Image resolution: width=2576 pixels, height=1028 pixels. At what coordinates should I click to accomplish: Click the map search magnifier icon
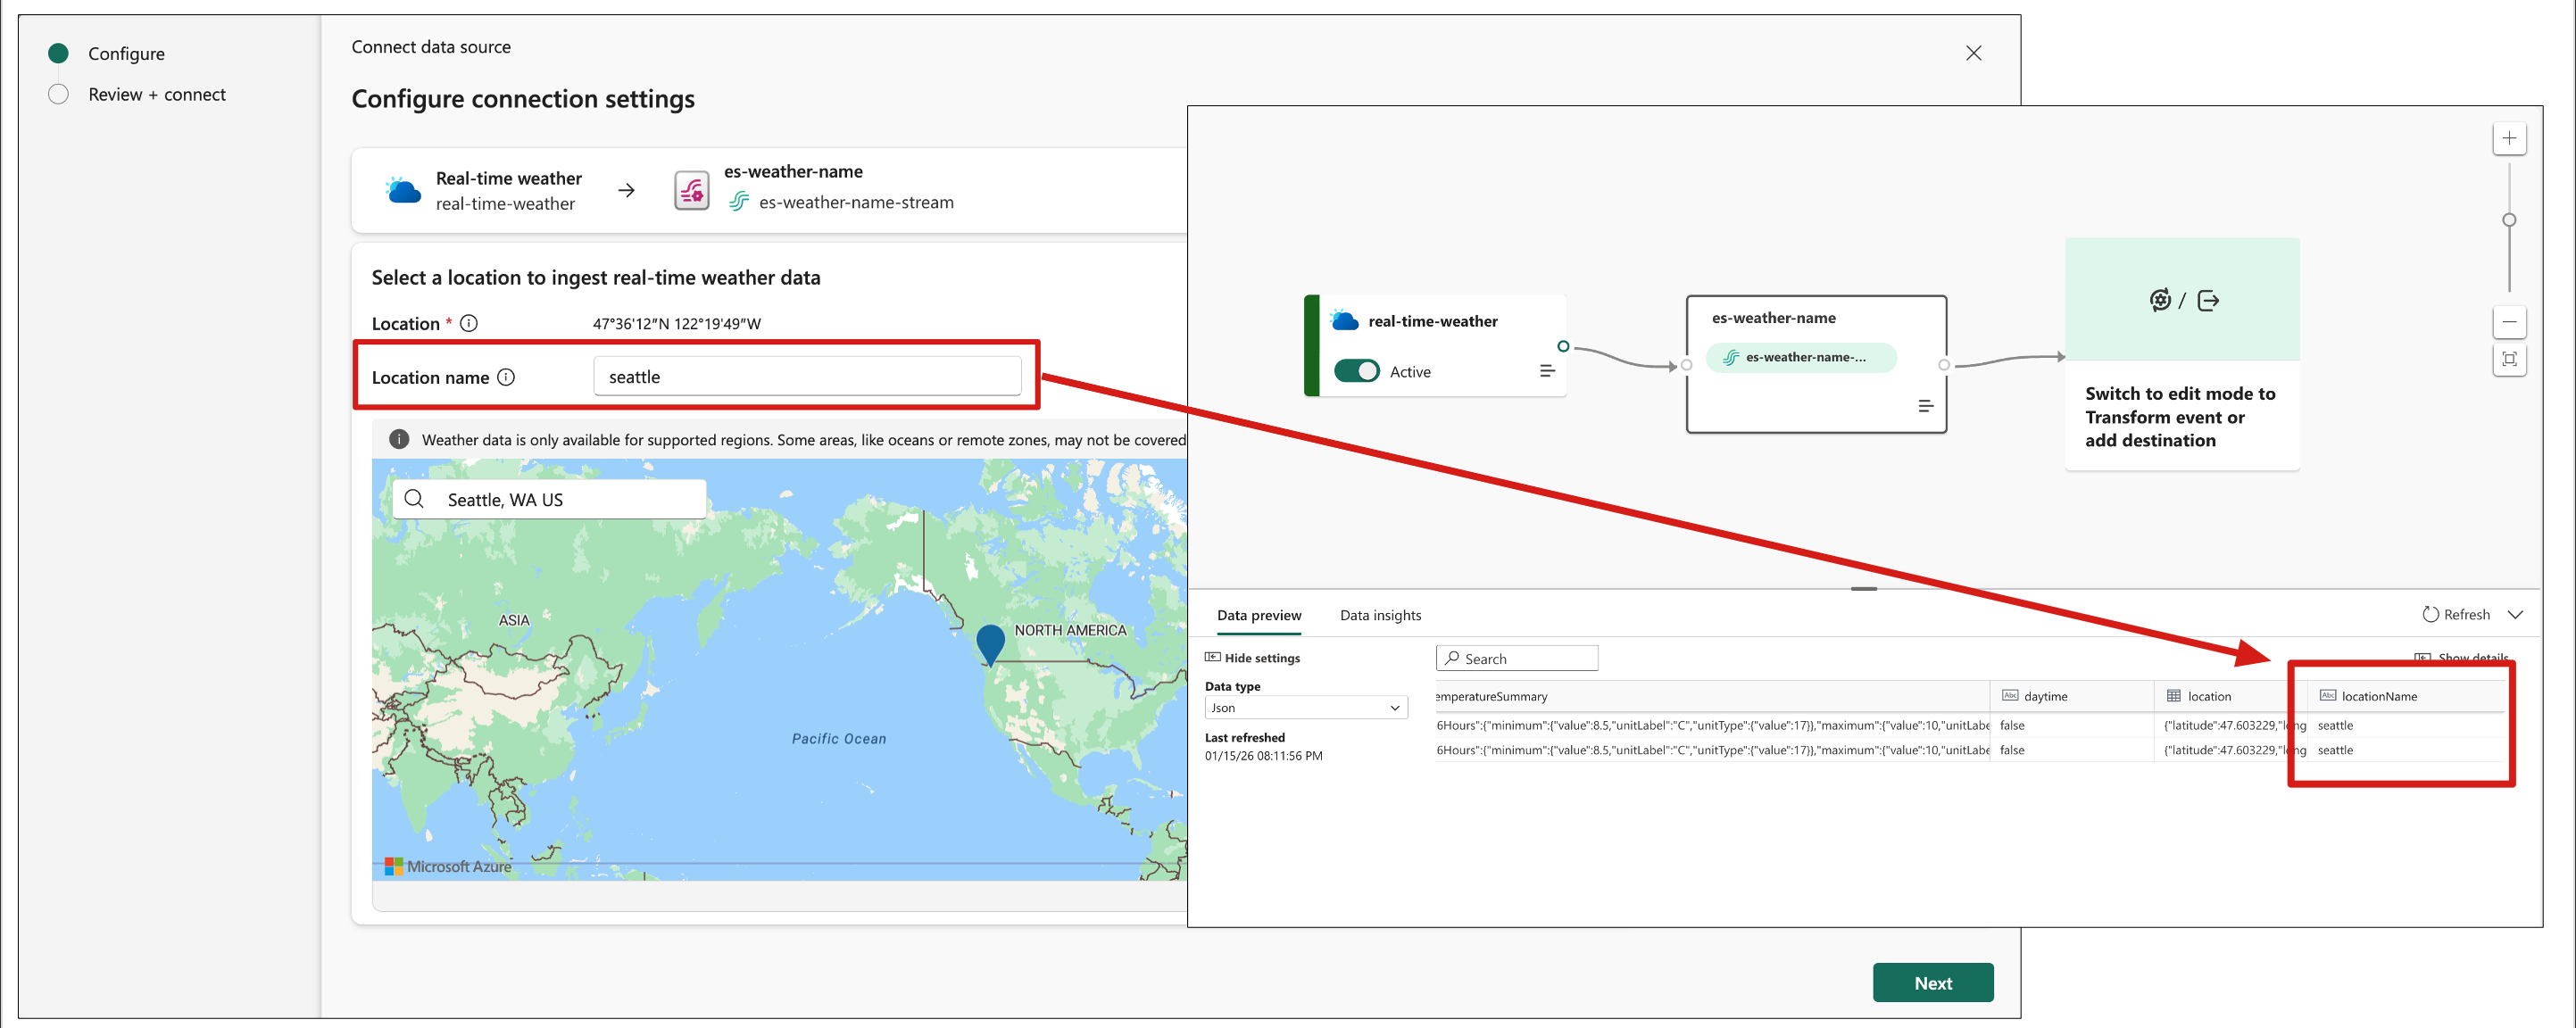[x=414, y=499]
